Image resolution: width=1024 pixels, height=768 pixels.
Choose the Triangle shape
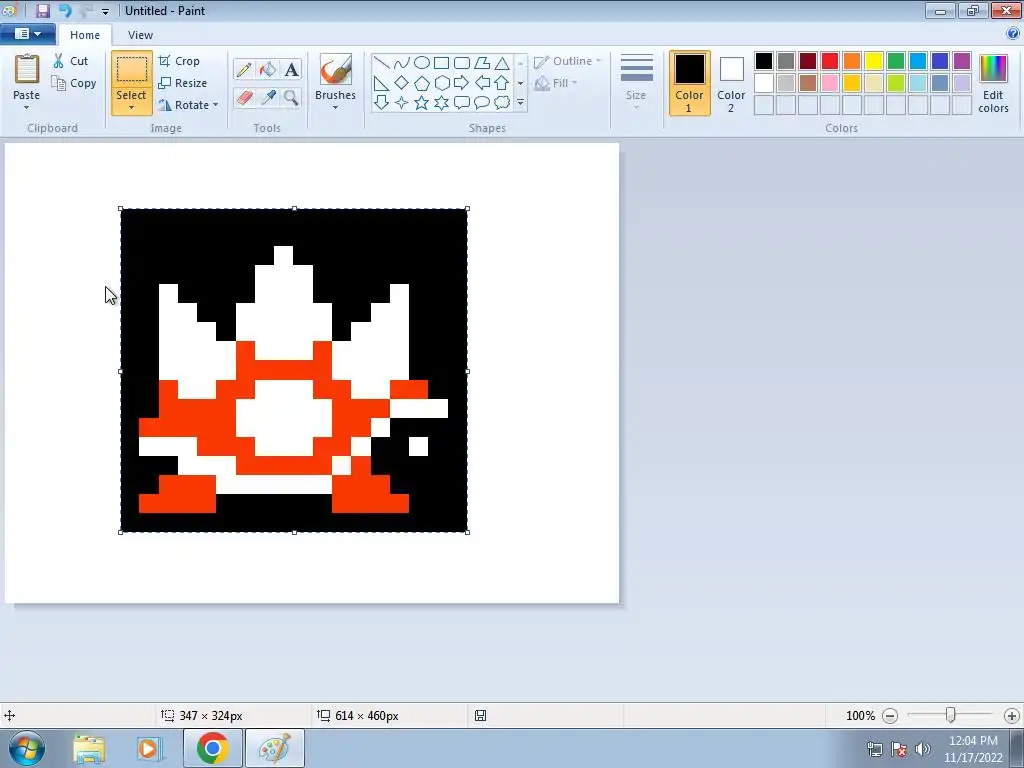click(502, 63)
